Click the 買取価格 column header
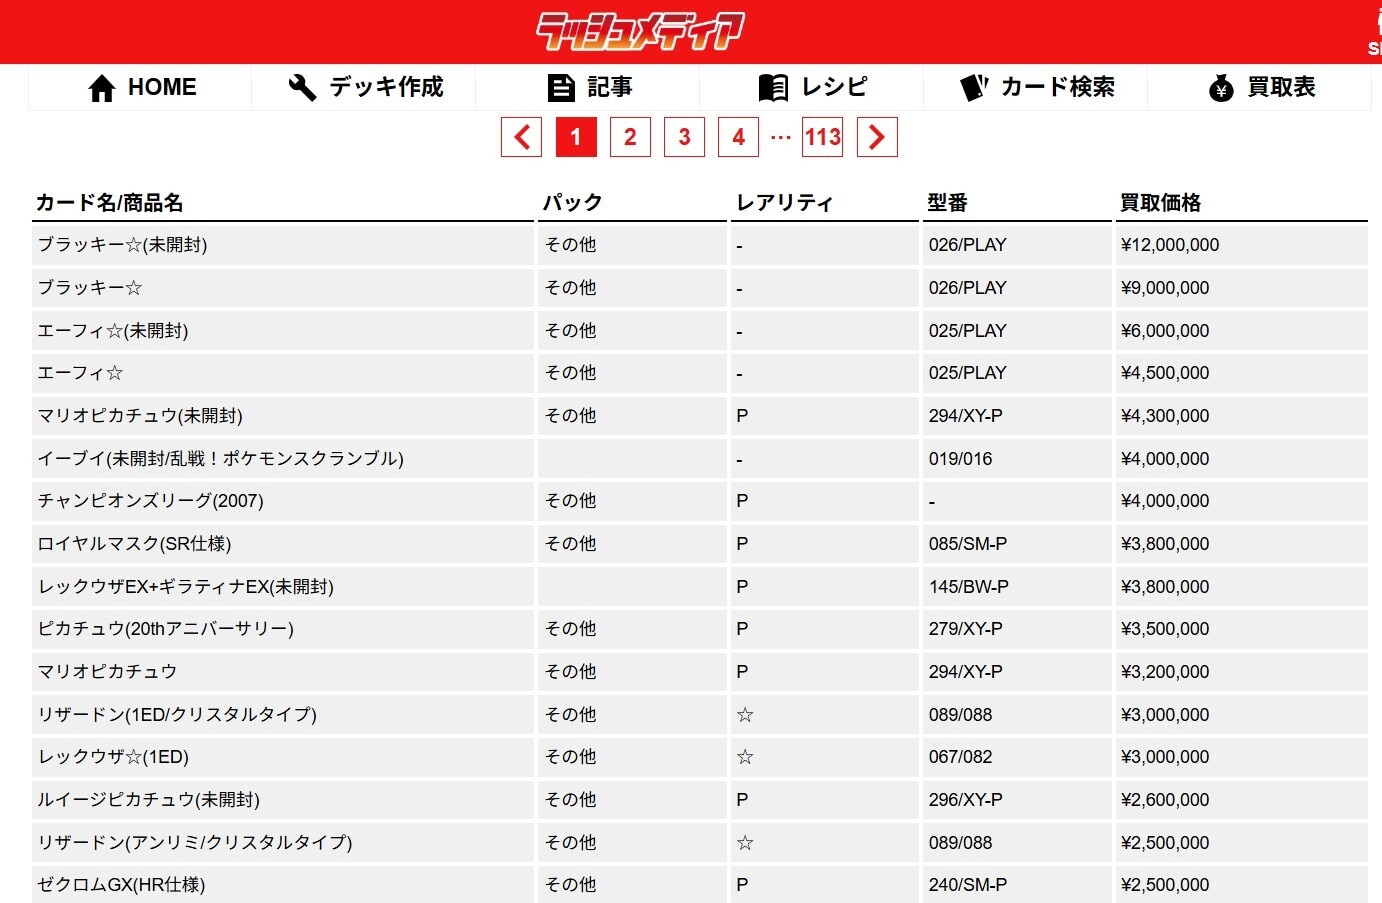Screen dimensions: 1382x903 click(x=1160, y=203)
